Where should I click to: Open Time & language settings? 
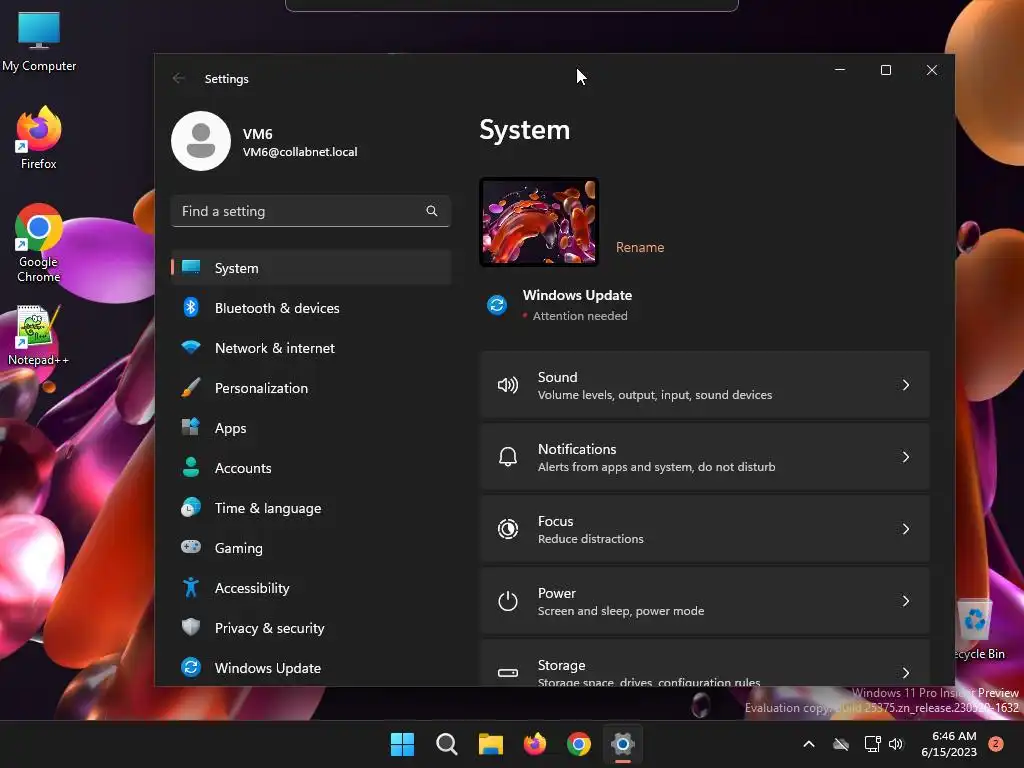click(x=311, y=507)
